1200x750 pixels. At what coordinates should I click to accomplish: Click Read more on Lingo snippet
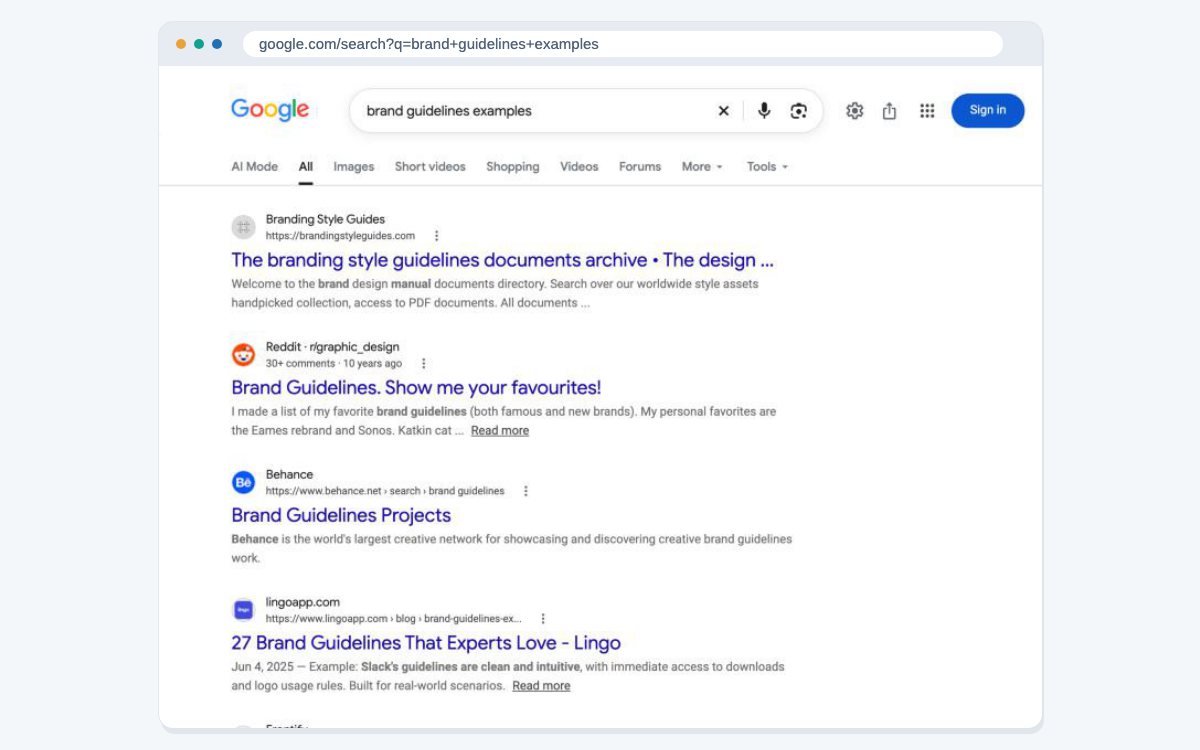541,686
